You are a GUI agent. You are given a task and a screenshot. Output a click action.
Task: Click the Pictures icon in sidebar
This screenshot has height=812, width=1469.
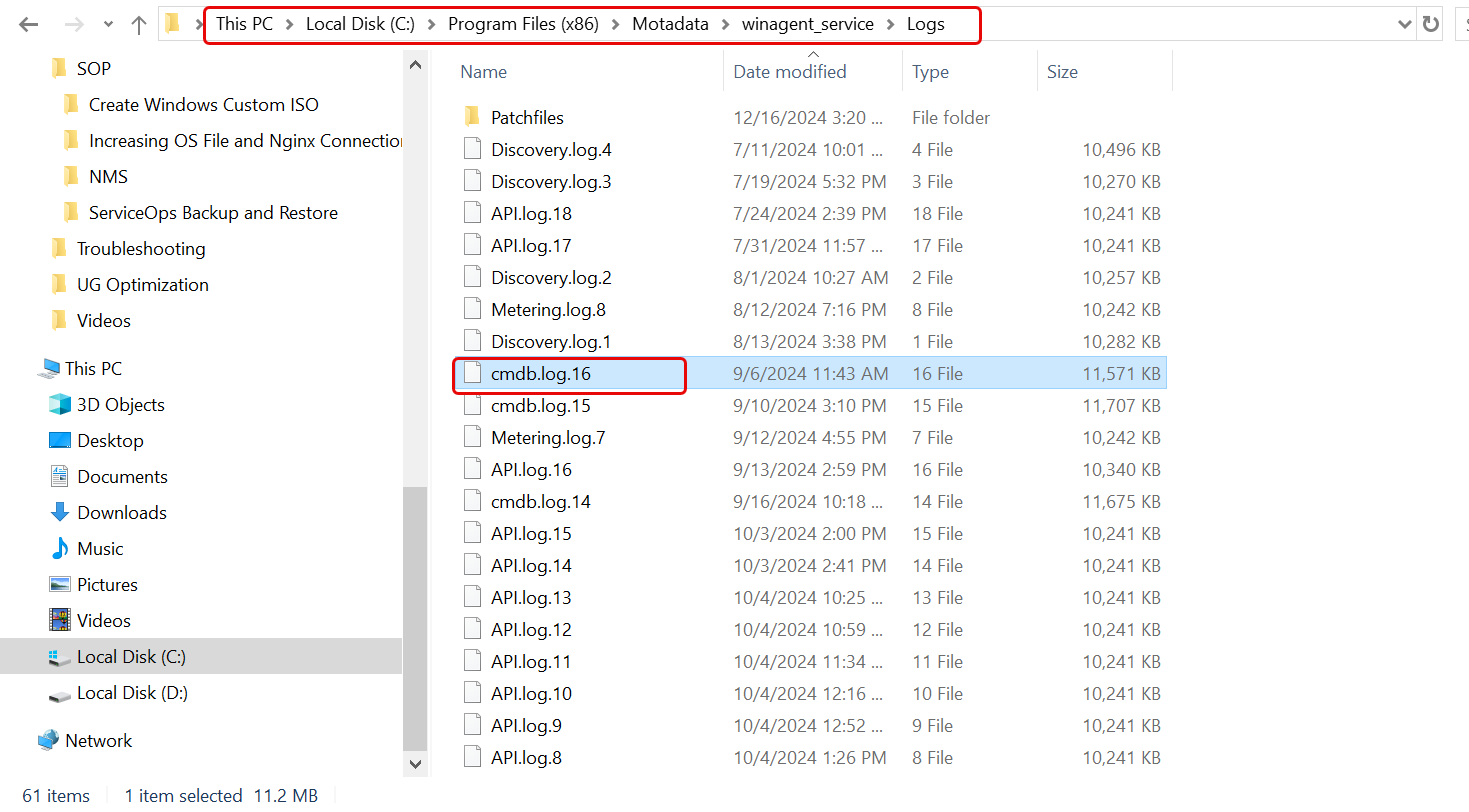point(60,585)
